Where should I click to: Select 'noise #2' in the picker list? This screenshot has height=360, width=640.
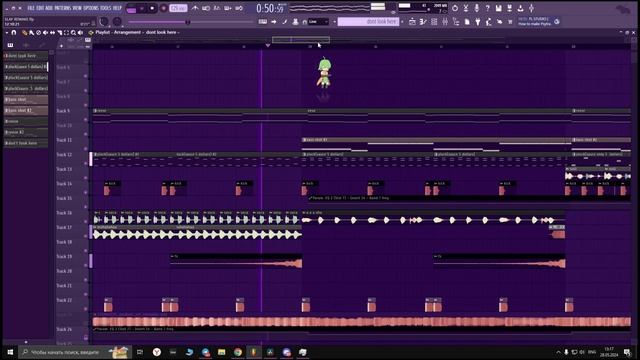(x=26, y=132)
